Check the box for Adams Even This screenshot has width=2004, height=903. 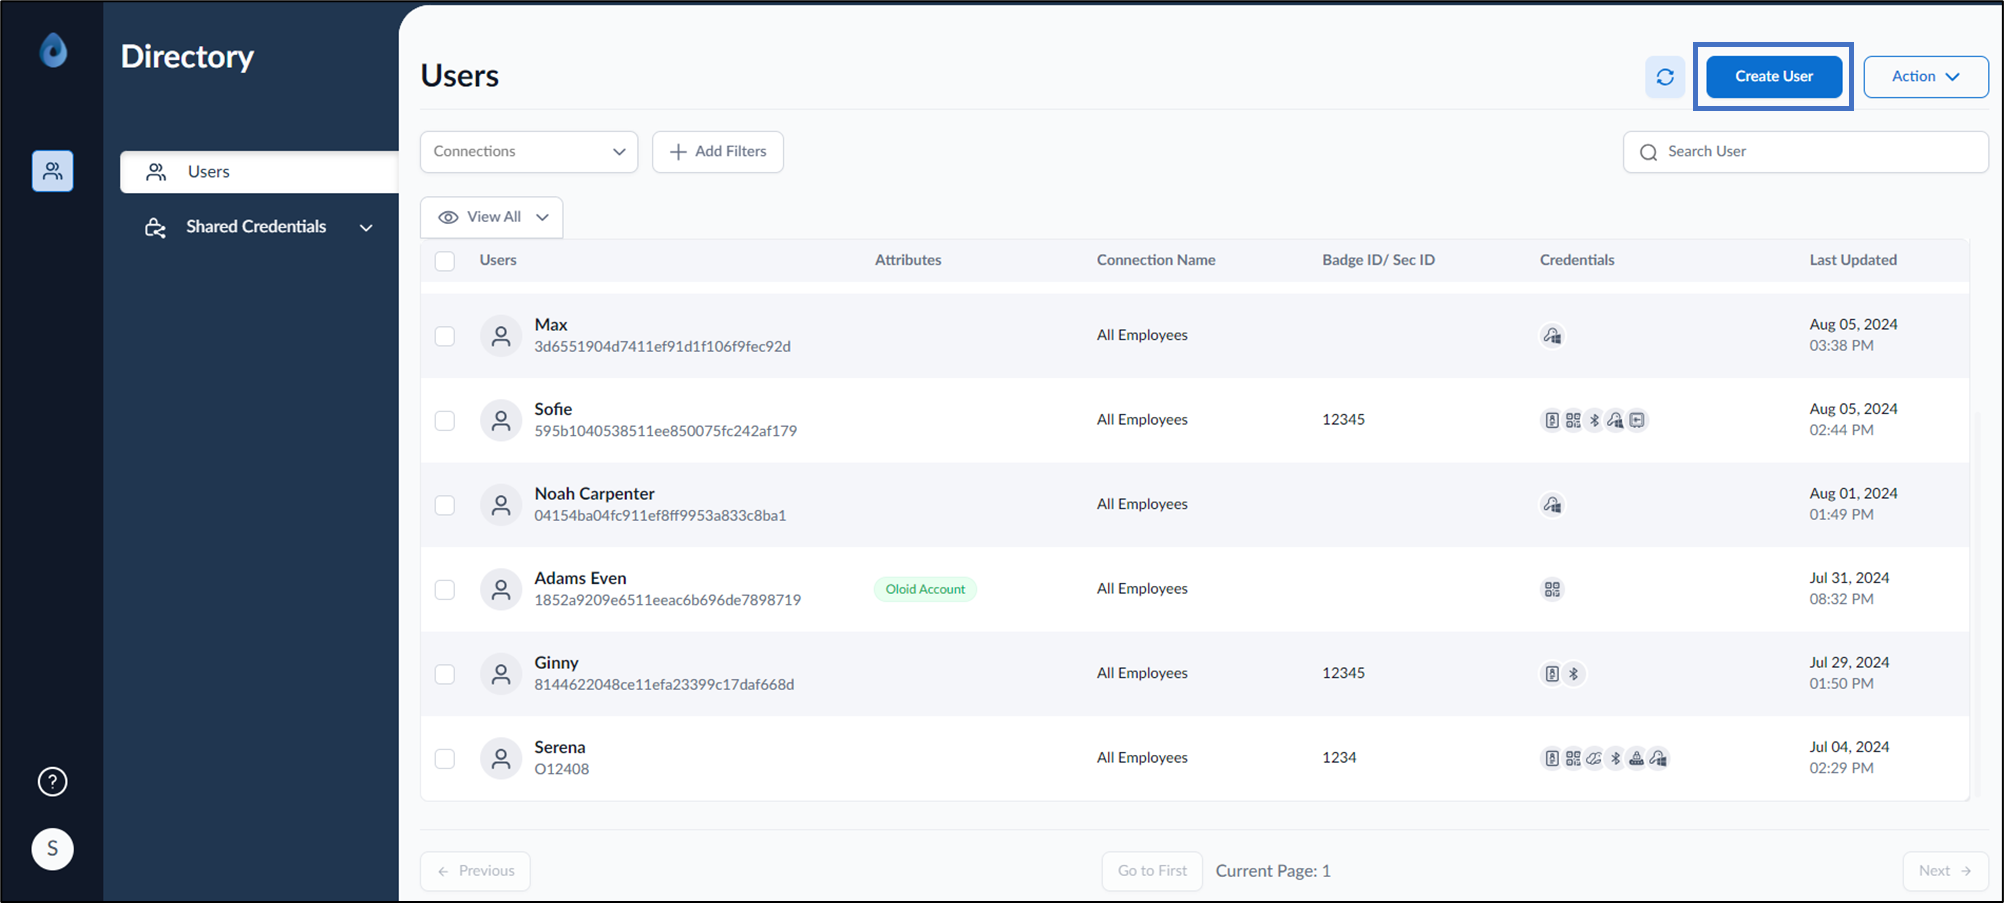445,589
